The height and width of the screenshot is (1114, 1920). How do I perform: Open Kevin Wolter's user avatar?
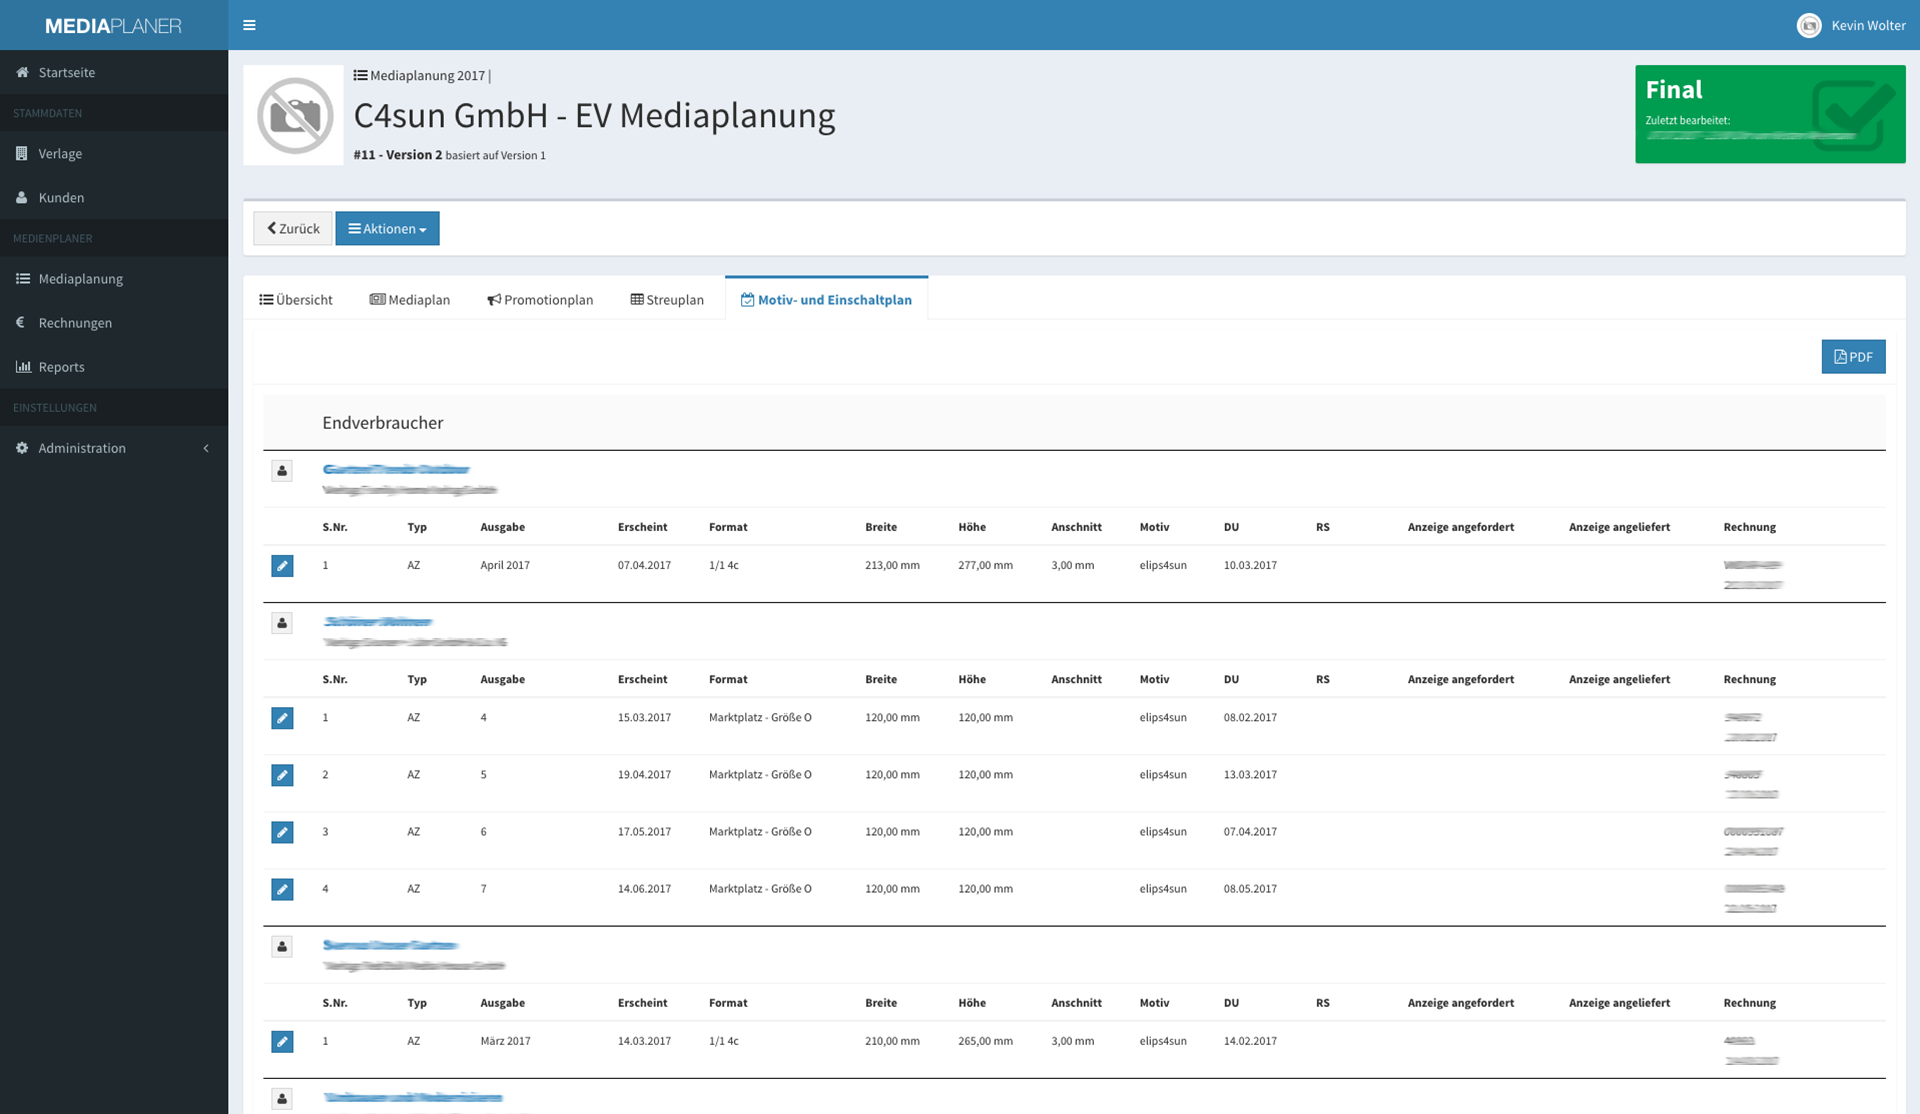tap(1809, 25)
